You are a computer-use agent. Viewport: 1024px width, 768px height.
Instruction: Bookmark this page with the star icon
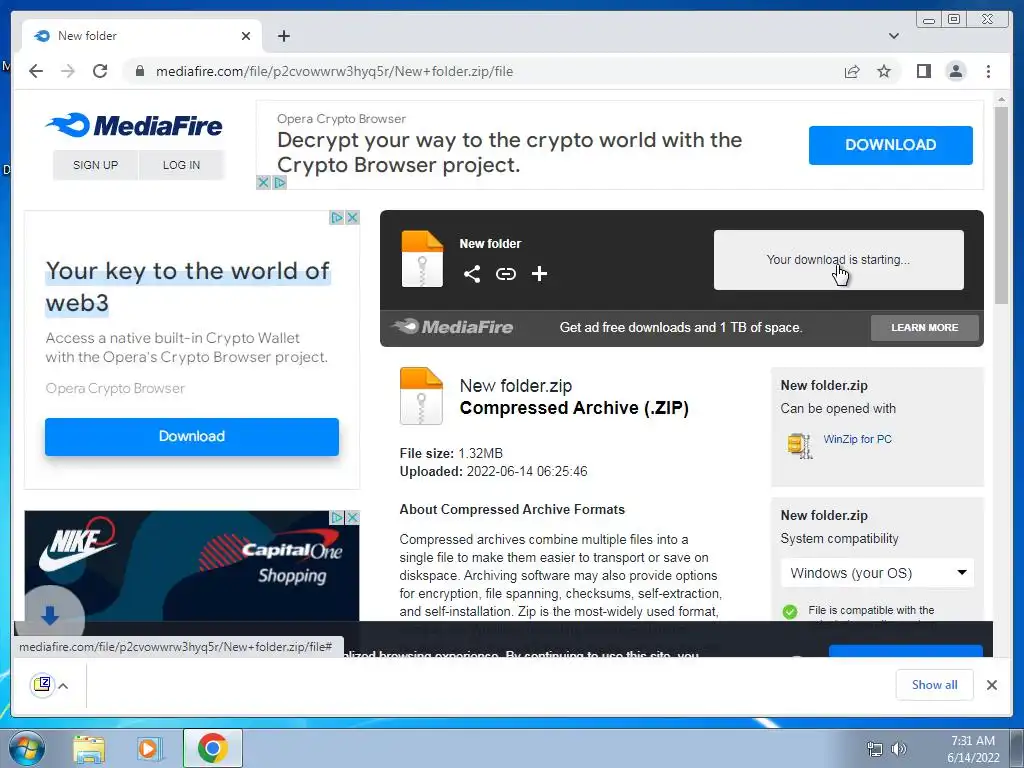[884, 71]
